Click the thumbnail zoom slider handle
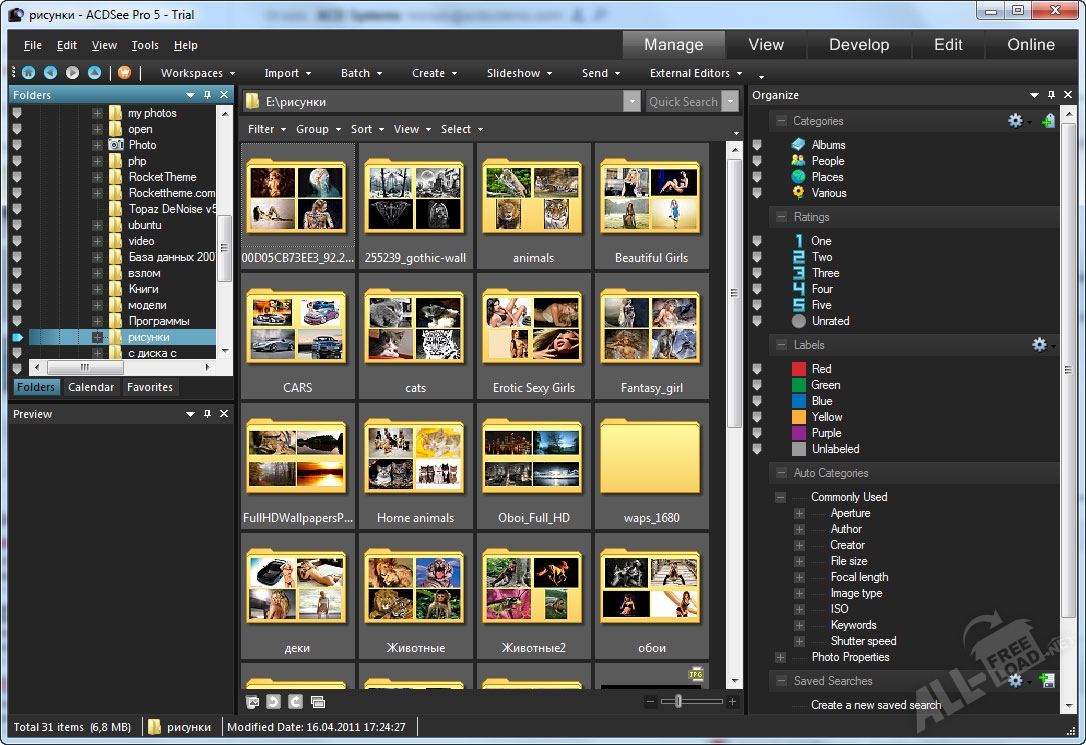This screenshot has width=1086, height=745. click(678, 702)
